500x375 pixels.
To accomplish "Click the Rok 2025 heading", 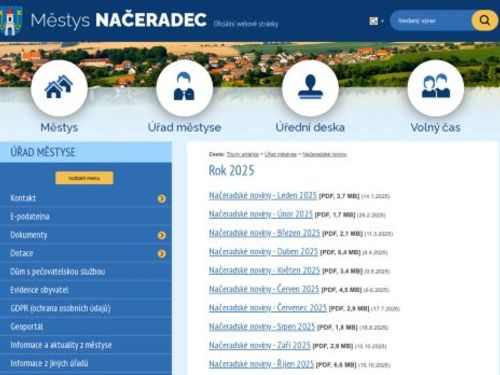I will click(x=231, y=170).
